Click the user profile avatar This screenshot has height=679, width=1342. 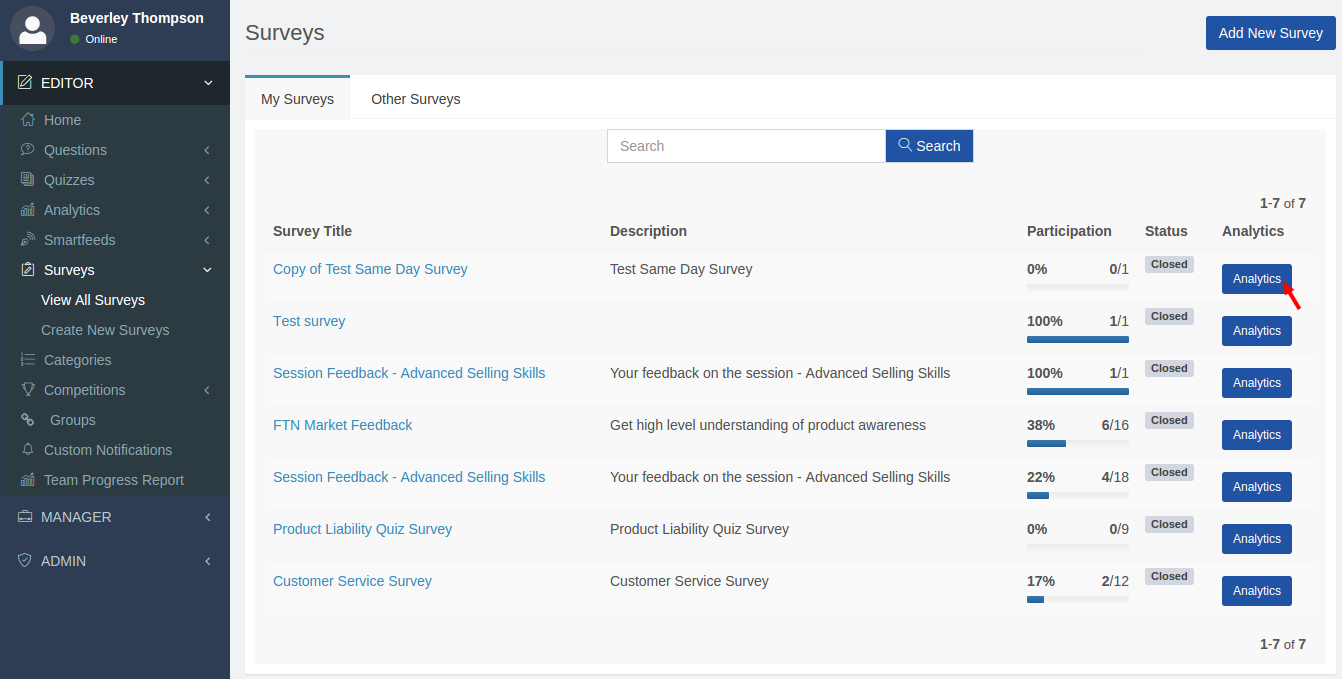32,28
